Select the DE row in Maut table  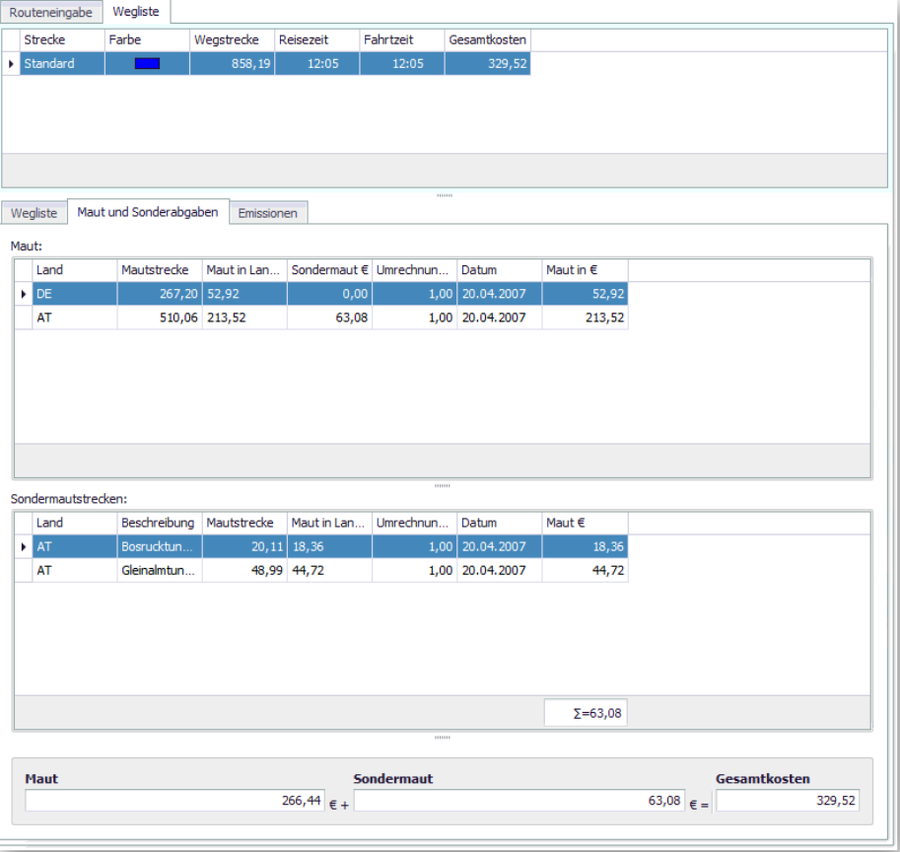(74, 294)
